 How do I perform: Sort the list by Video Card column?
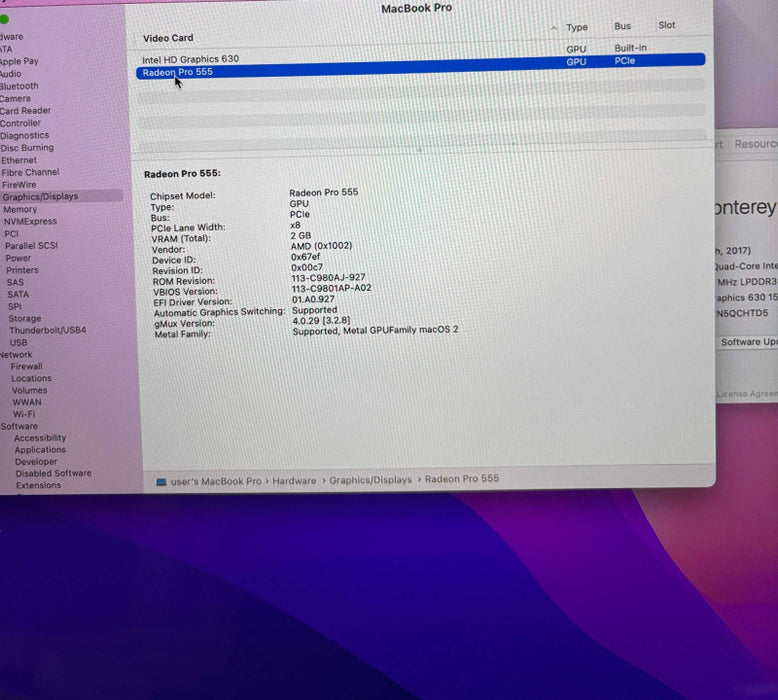168,38
